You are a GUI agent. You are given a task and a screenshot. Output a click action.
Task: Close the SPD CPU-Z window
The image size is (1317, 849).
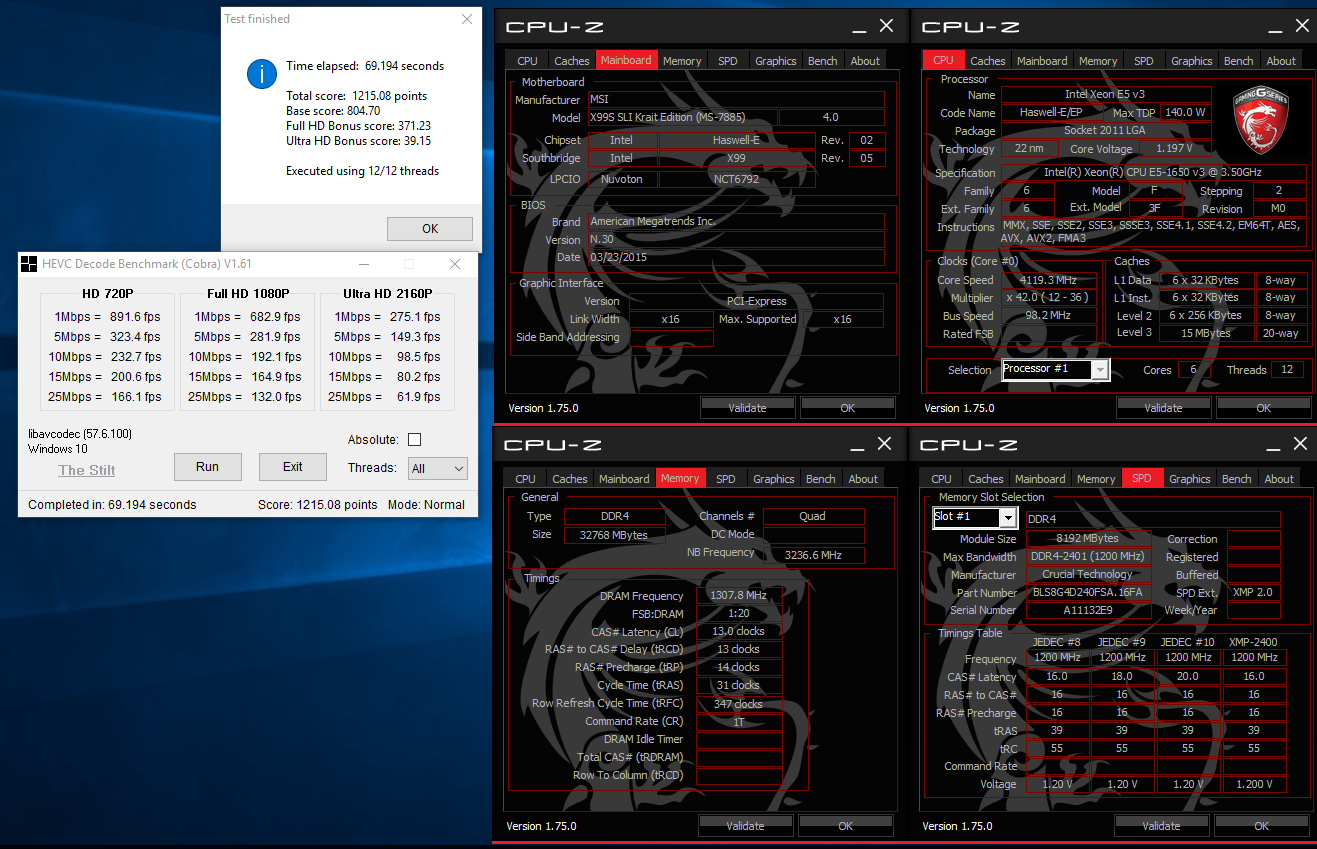click(x=1300, y=444)
